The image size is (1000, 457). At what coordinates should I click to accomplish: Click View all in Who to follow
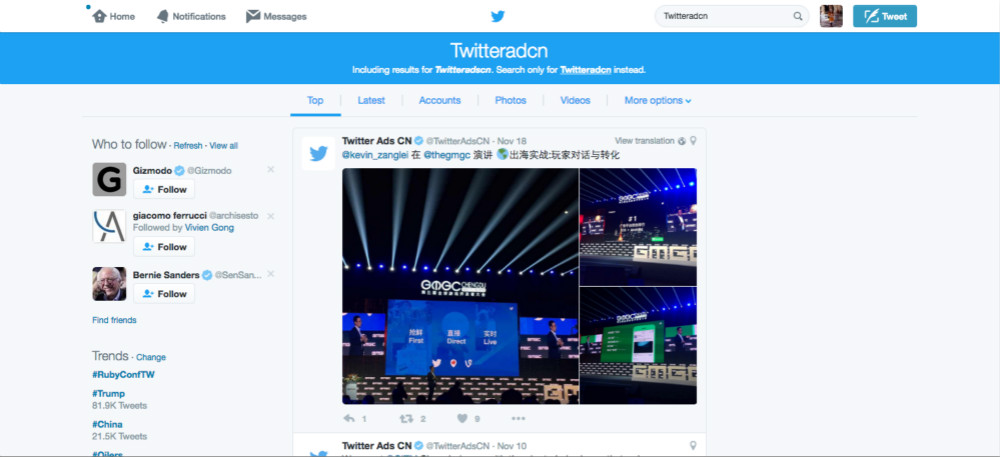click(x=223, y=145)
